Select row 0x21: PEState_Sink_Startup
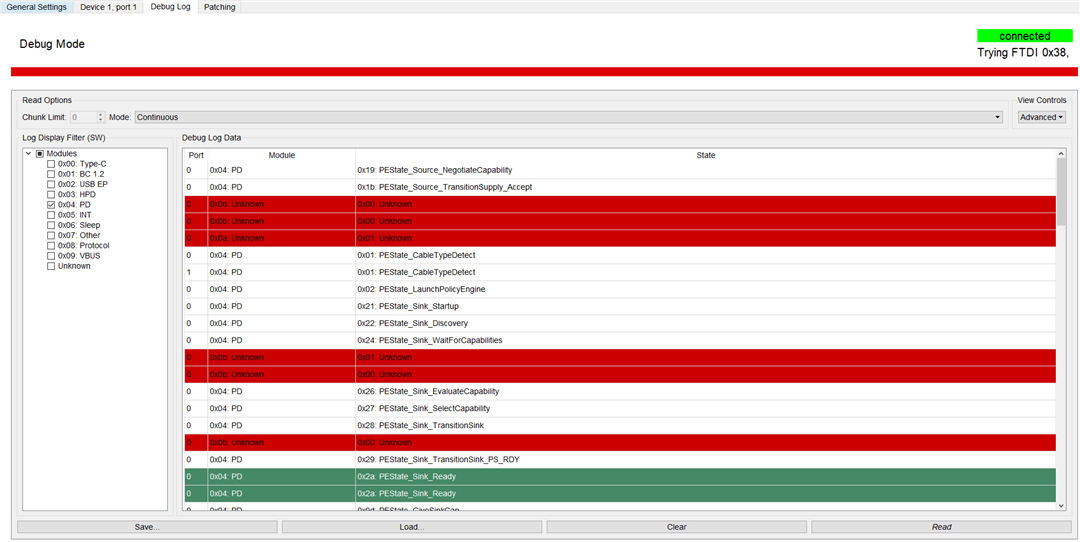This screenshot has width=1080, height=542. 620,306
